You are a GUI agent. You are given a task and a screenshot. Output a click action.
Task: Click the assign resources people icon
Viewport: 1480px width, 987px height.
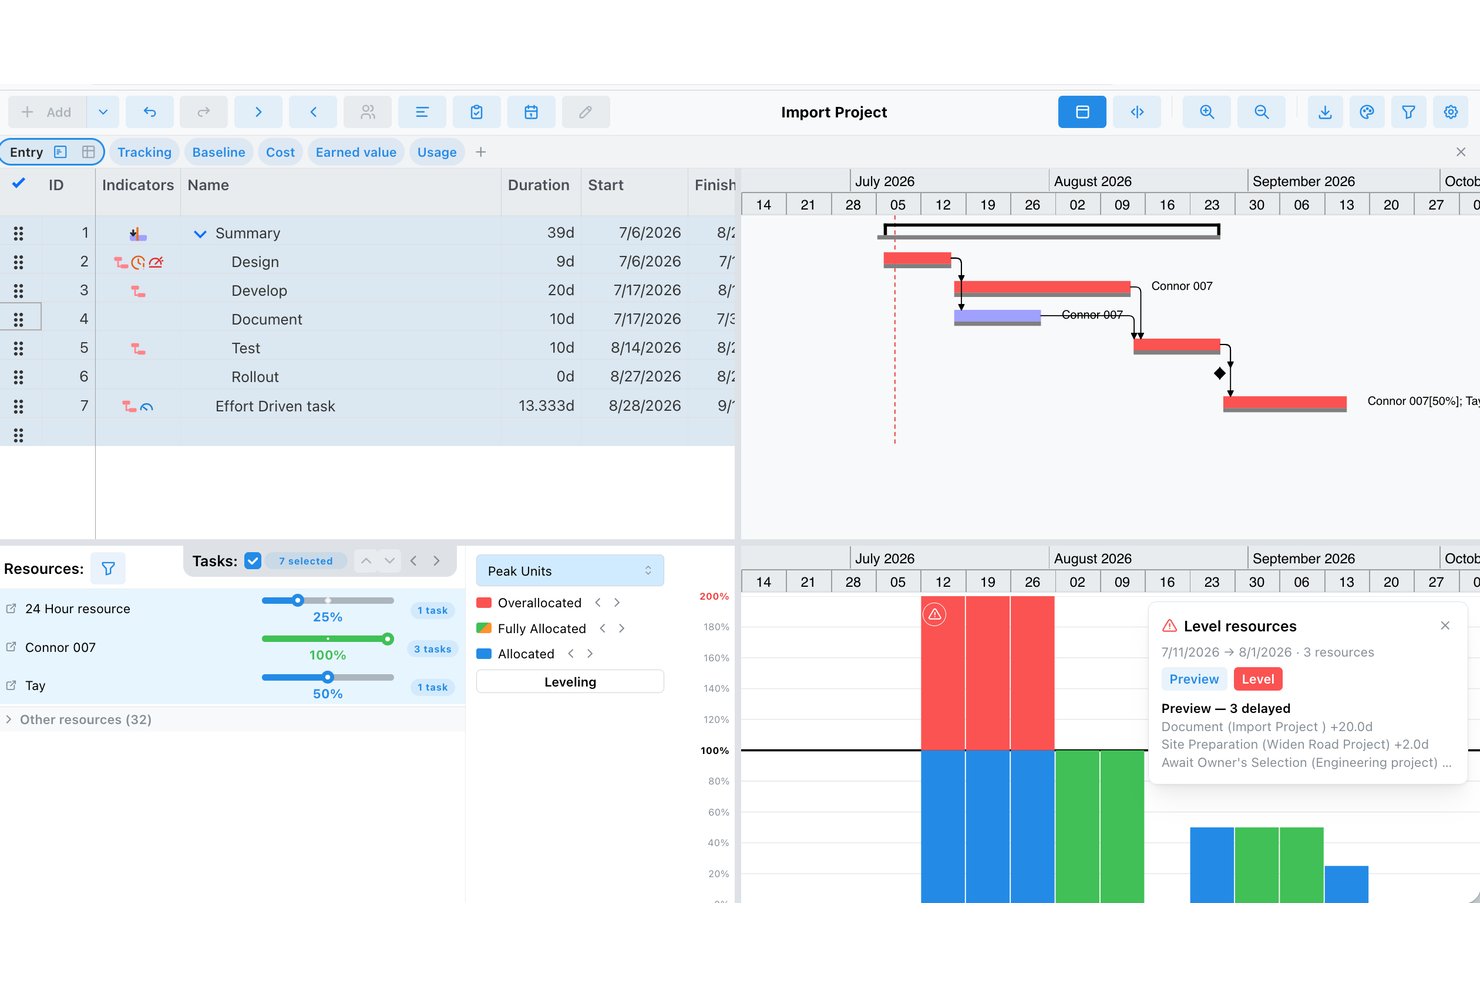point(368,112)
